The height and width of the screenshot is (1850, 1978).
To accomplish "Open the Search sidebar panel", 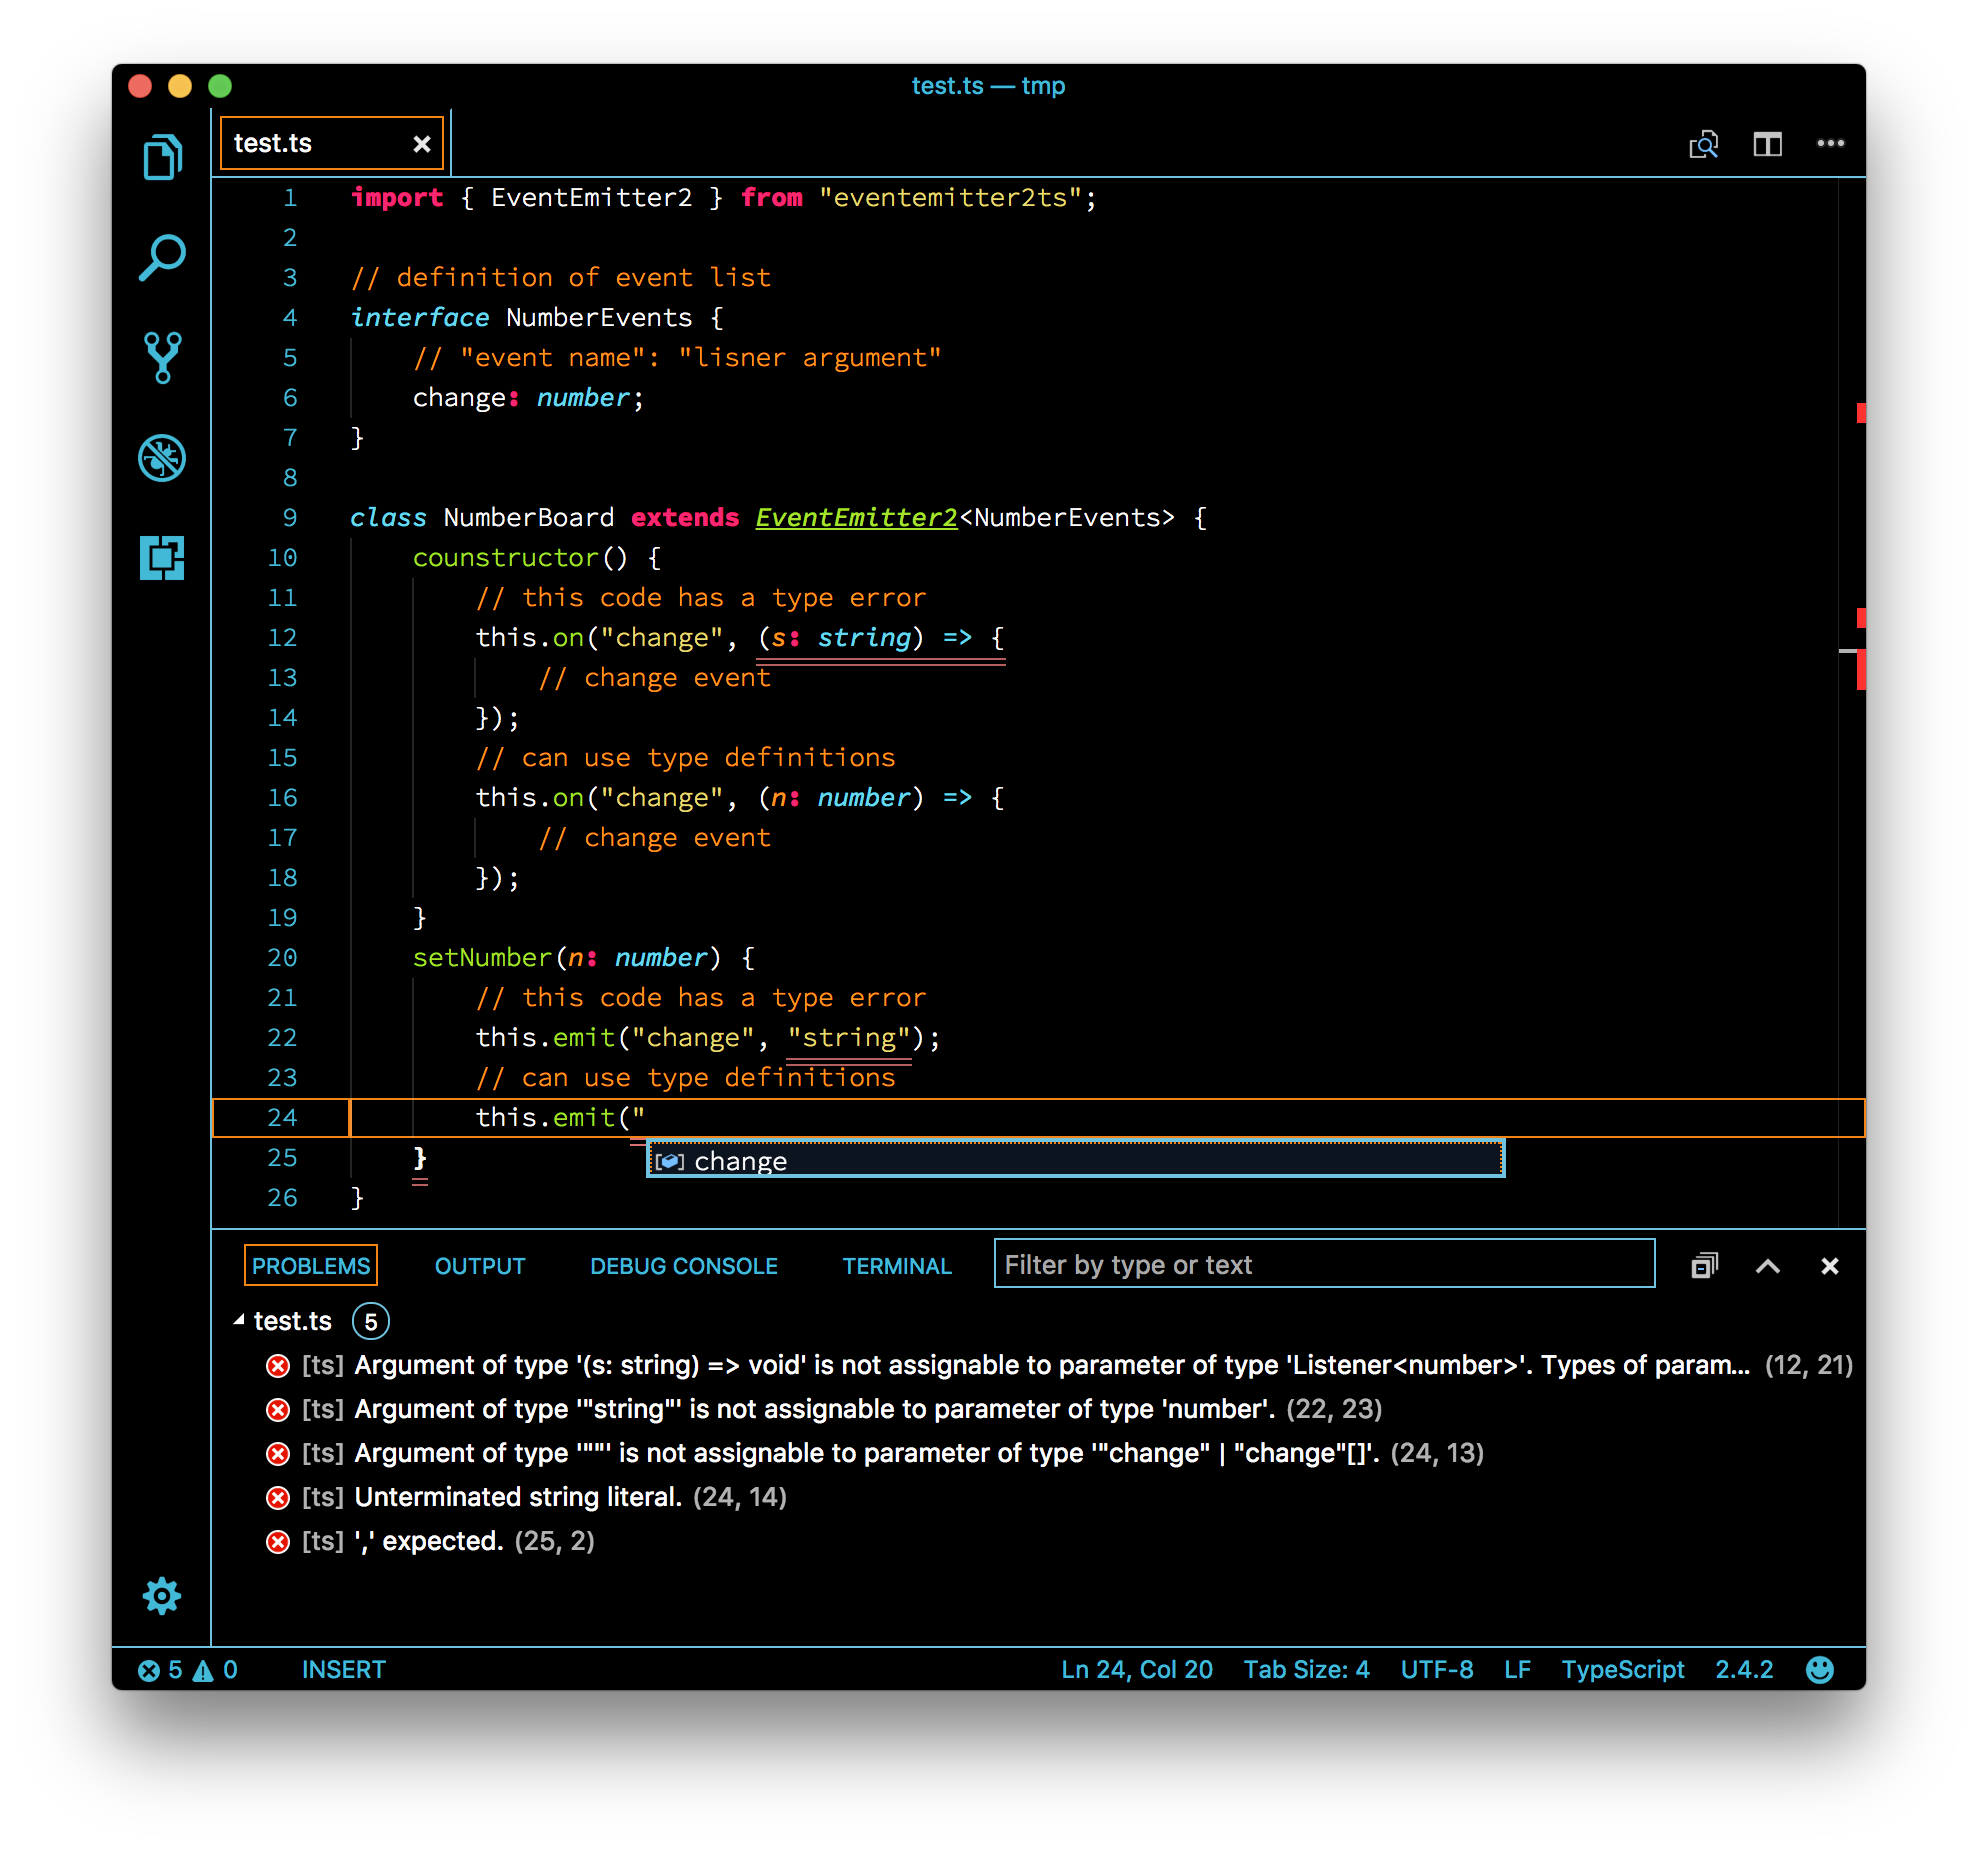I will point(162,257).
